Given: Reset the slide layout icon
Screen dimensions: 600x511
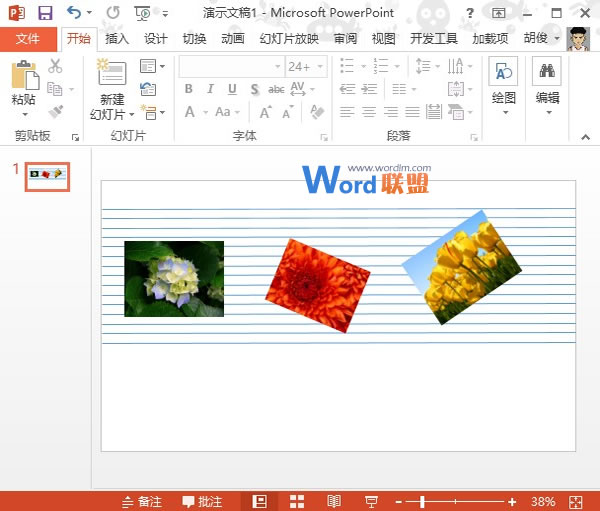Looking at the screenshot, I should coord(148,89).
